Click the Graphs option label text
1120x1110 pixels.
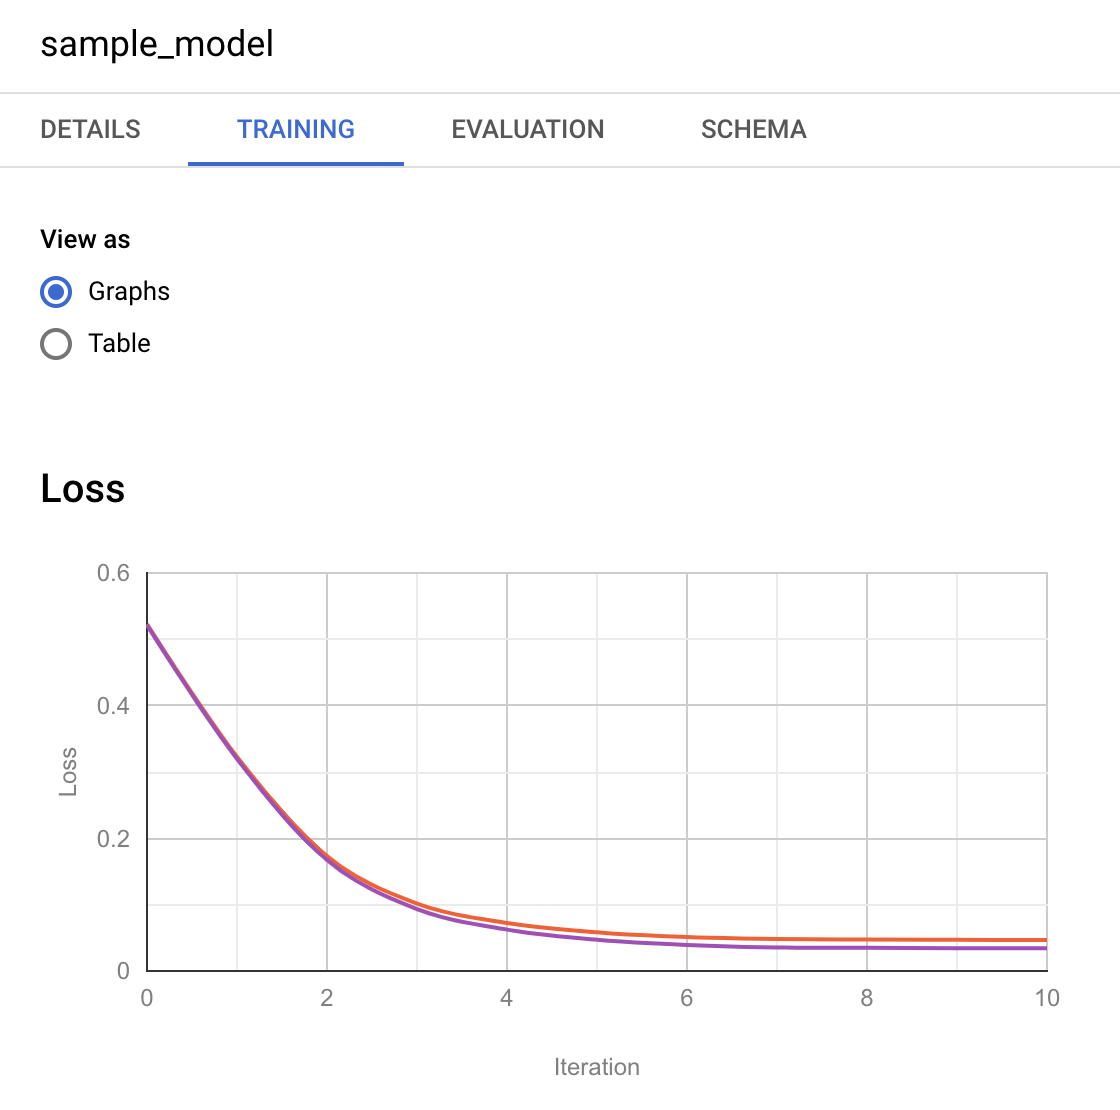point(129,292)
